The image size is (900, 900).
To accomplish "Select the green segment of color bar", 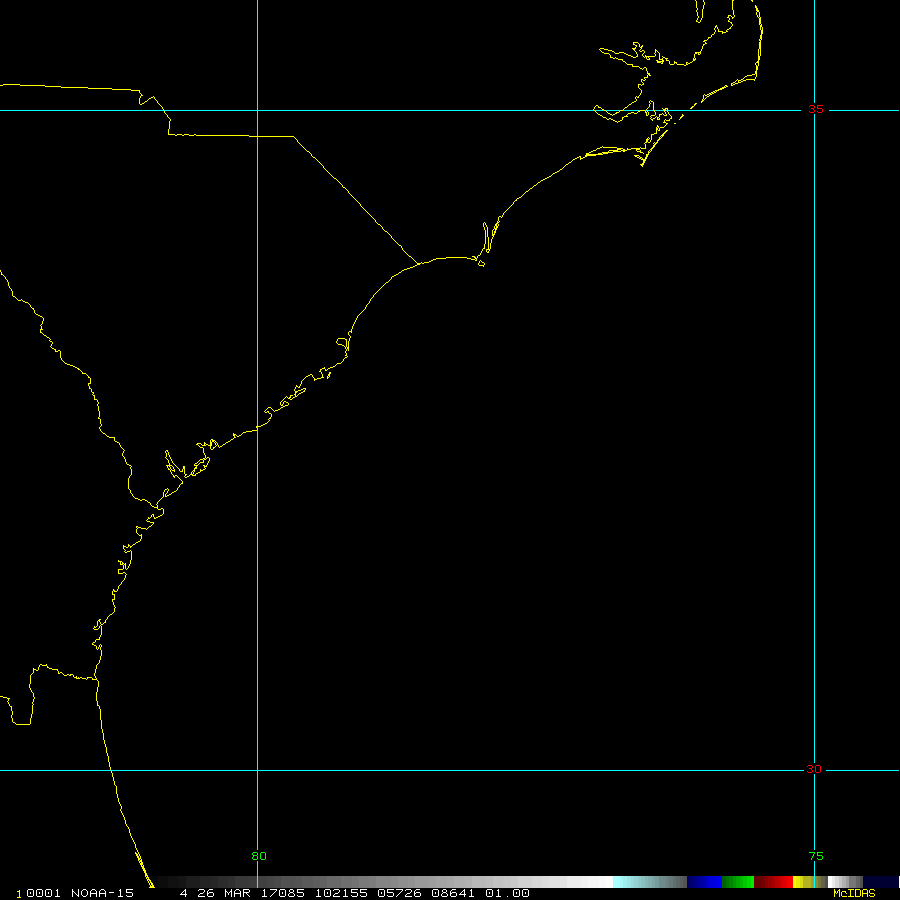I will pyautogui.click(x=738, y=882).
